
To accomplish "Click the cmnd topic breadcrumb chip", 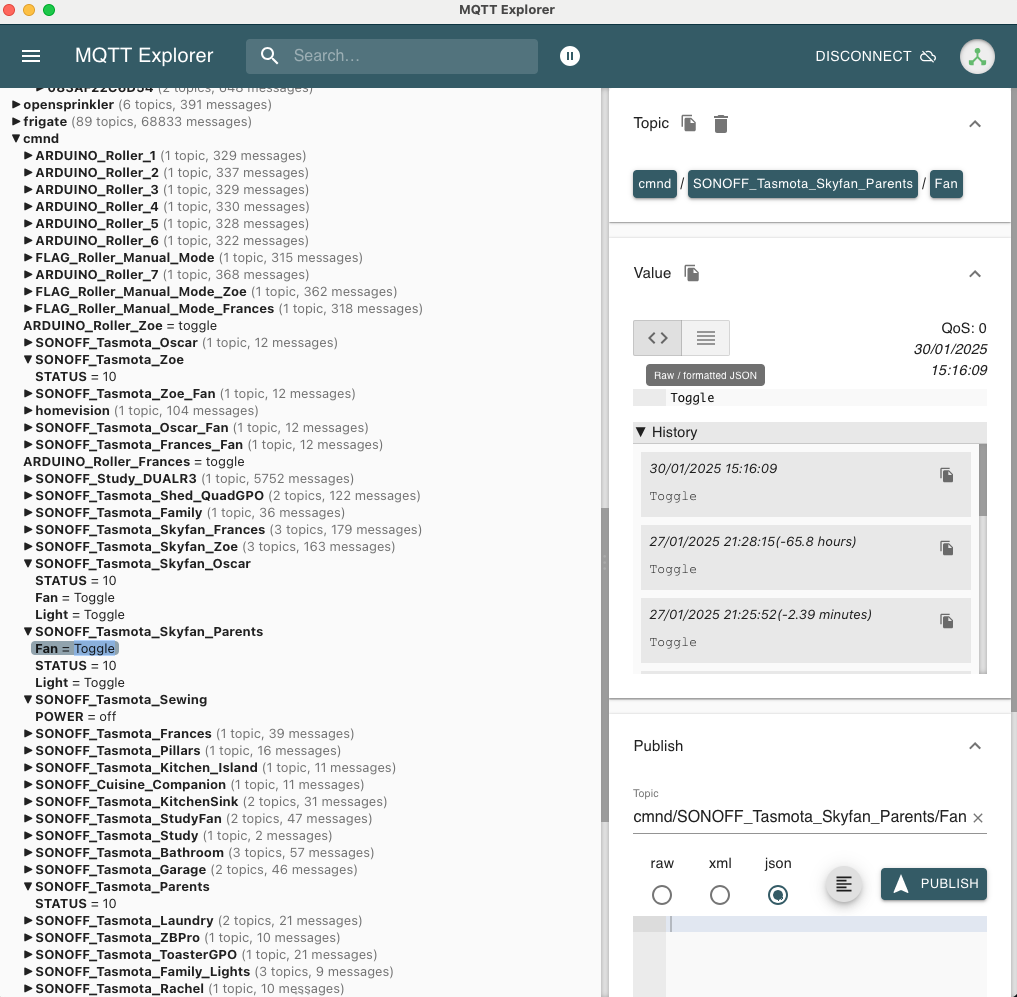I will click(x=654, y=184).
